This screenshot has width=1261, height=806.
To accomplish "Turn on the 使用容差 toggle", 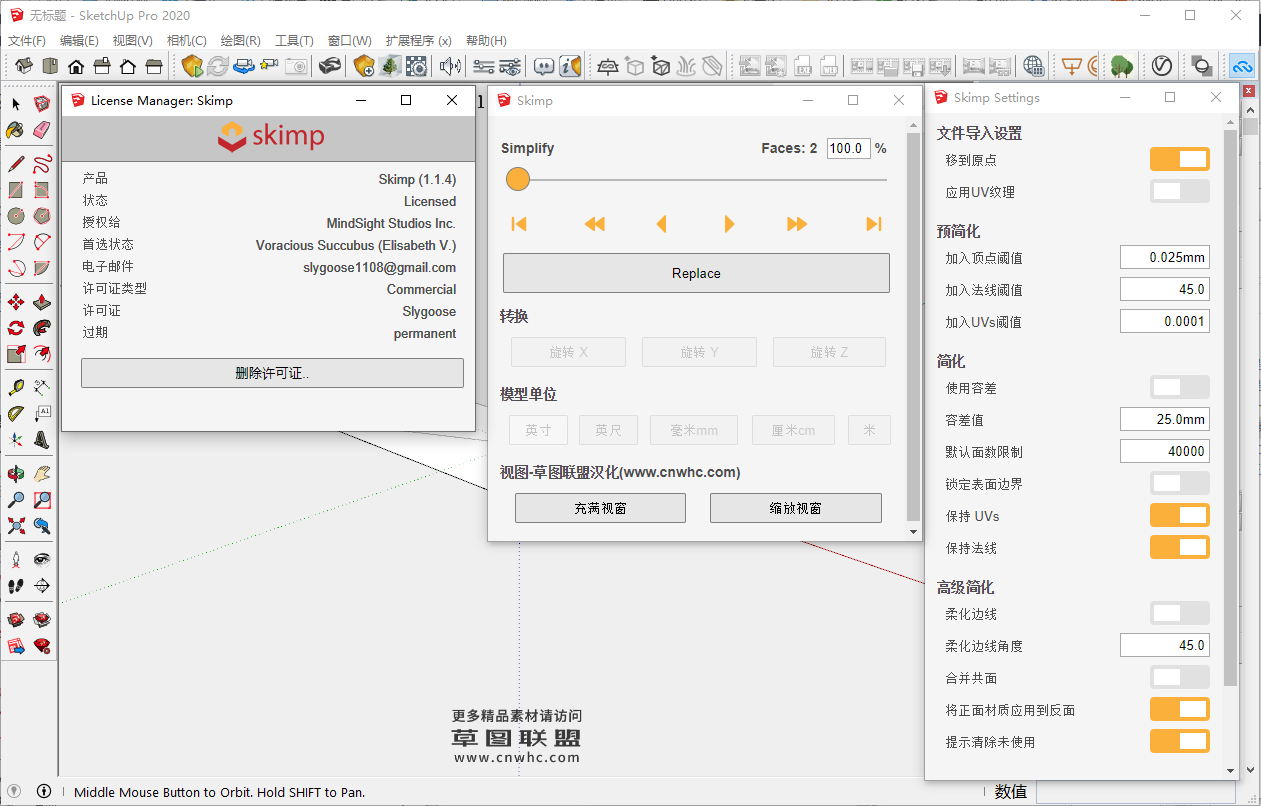I will [x=1180, y=387].
